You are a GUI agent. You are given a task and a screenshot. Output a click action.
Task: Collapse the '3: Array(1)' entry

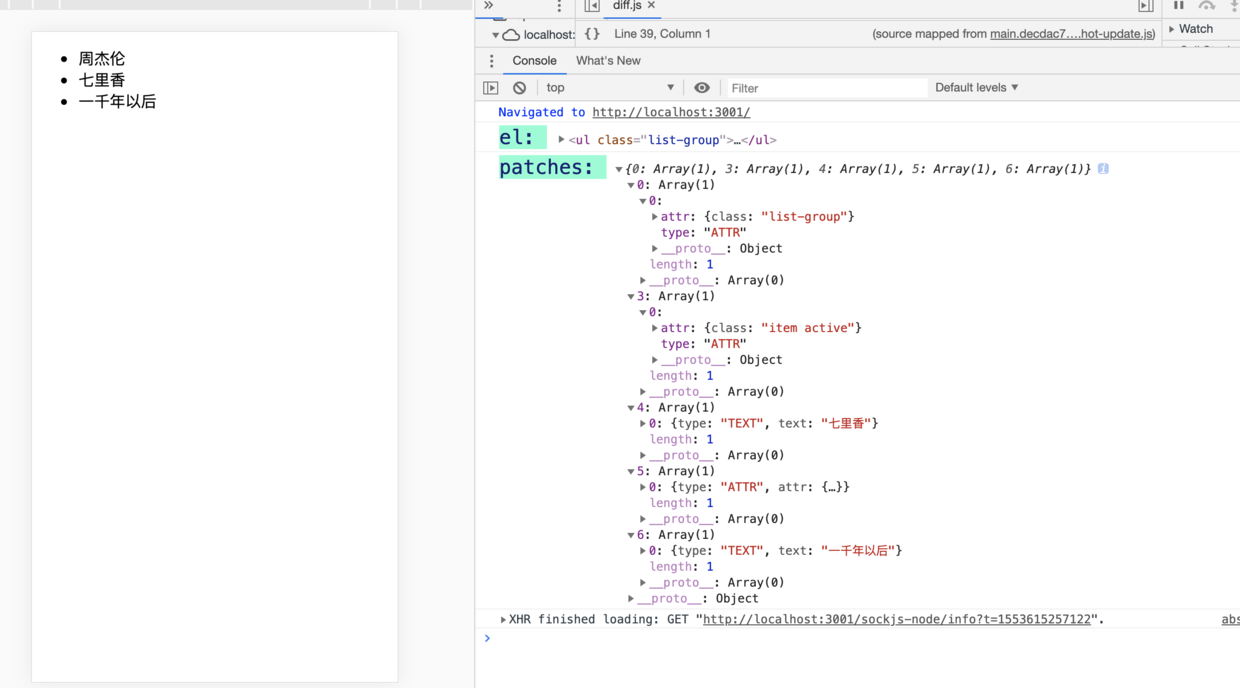630,296
